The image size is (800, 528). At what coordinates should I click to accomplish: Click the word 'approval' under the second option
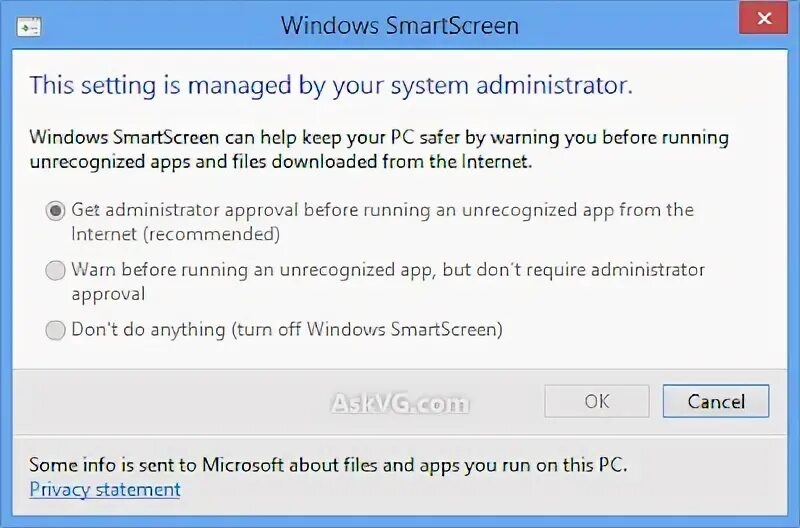[108, 294]
